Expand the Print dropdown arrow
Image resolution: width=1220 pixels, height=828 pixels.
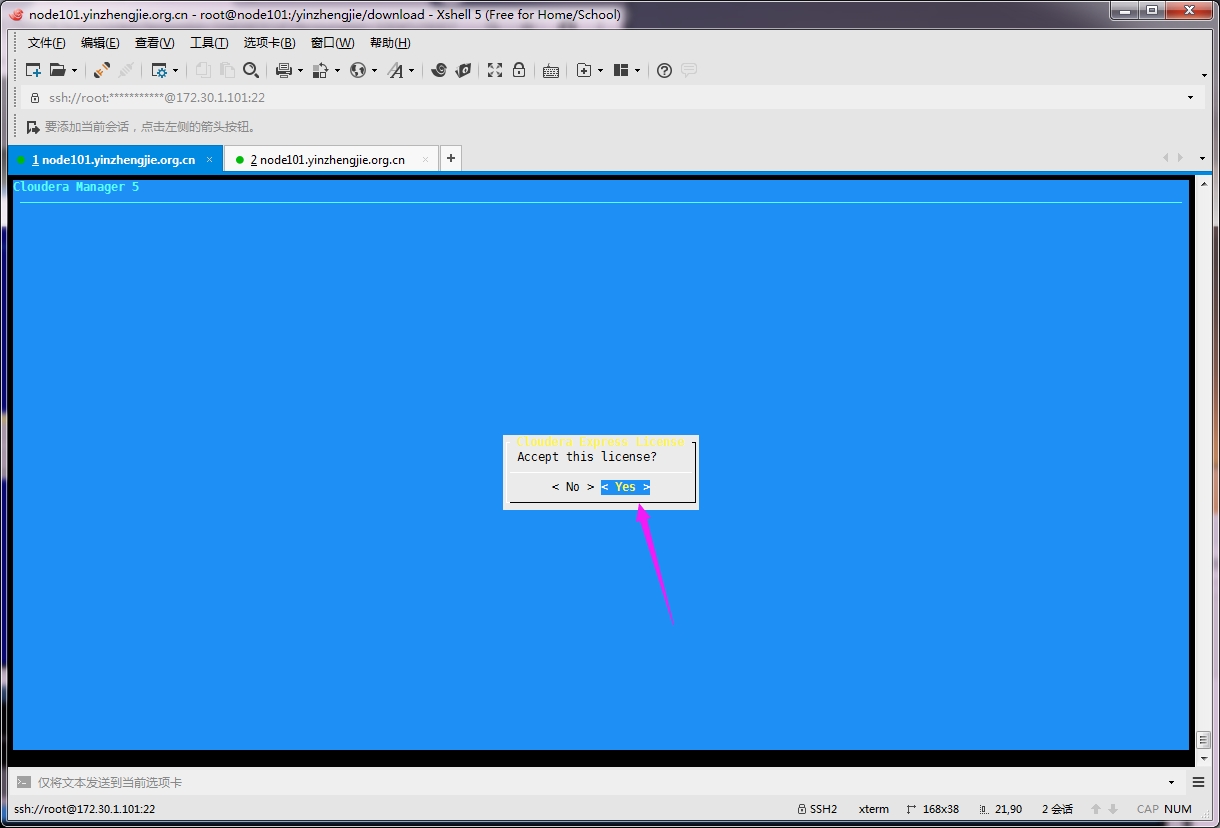click(300, 71)
